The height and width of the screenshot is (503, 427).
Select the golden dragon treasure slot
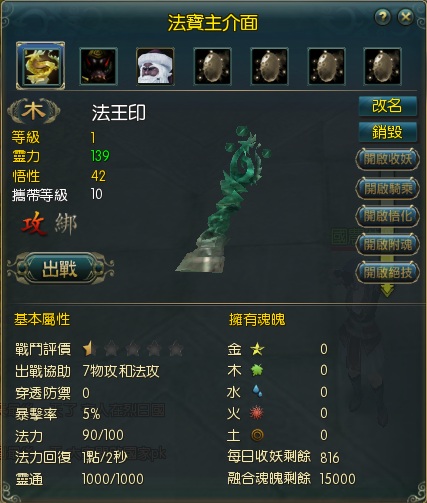click(x=40, y=66)
